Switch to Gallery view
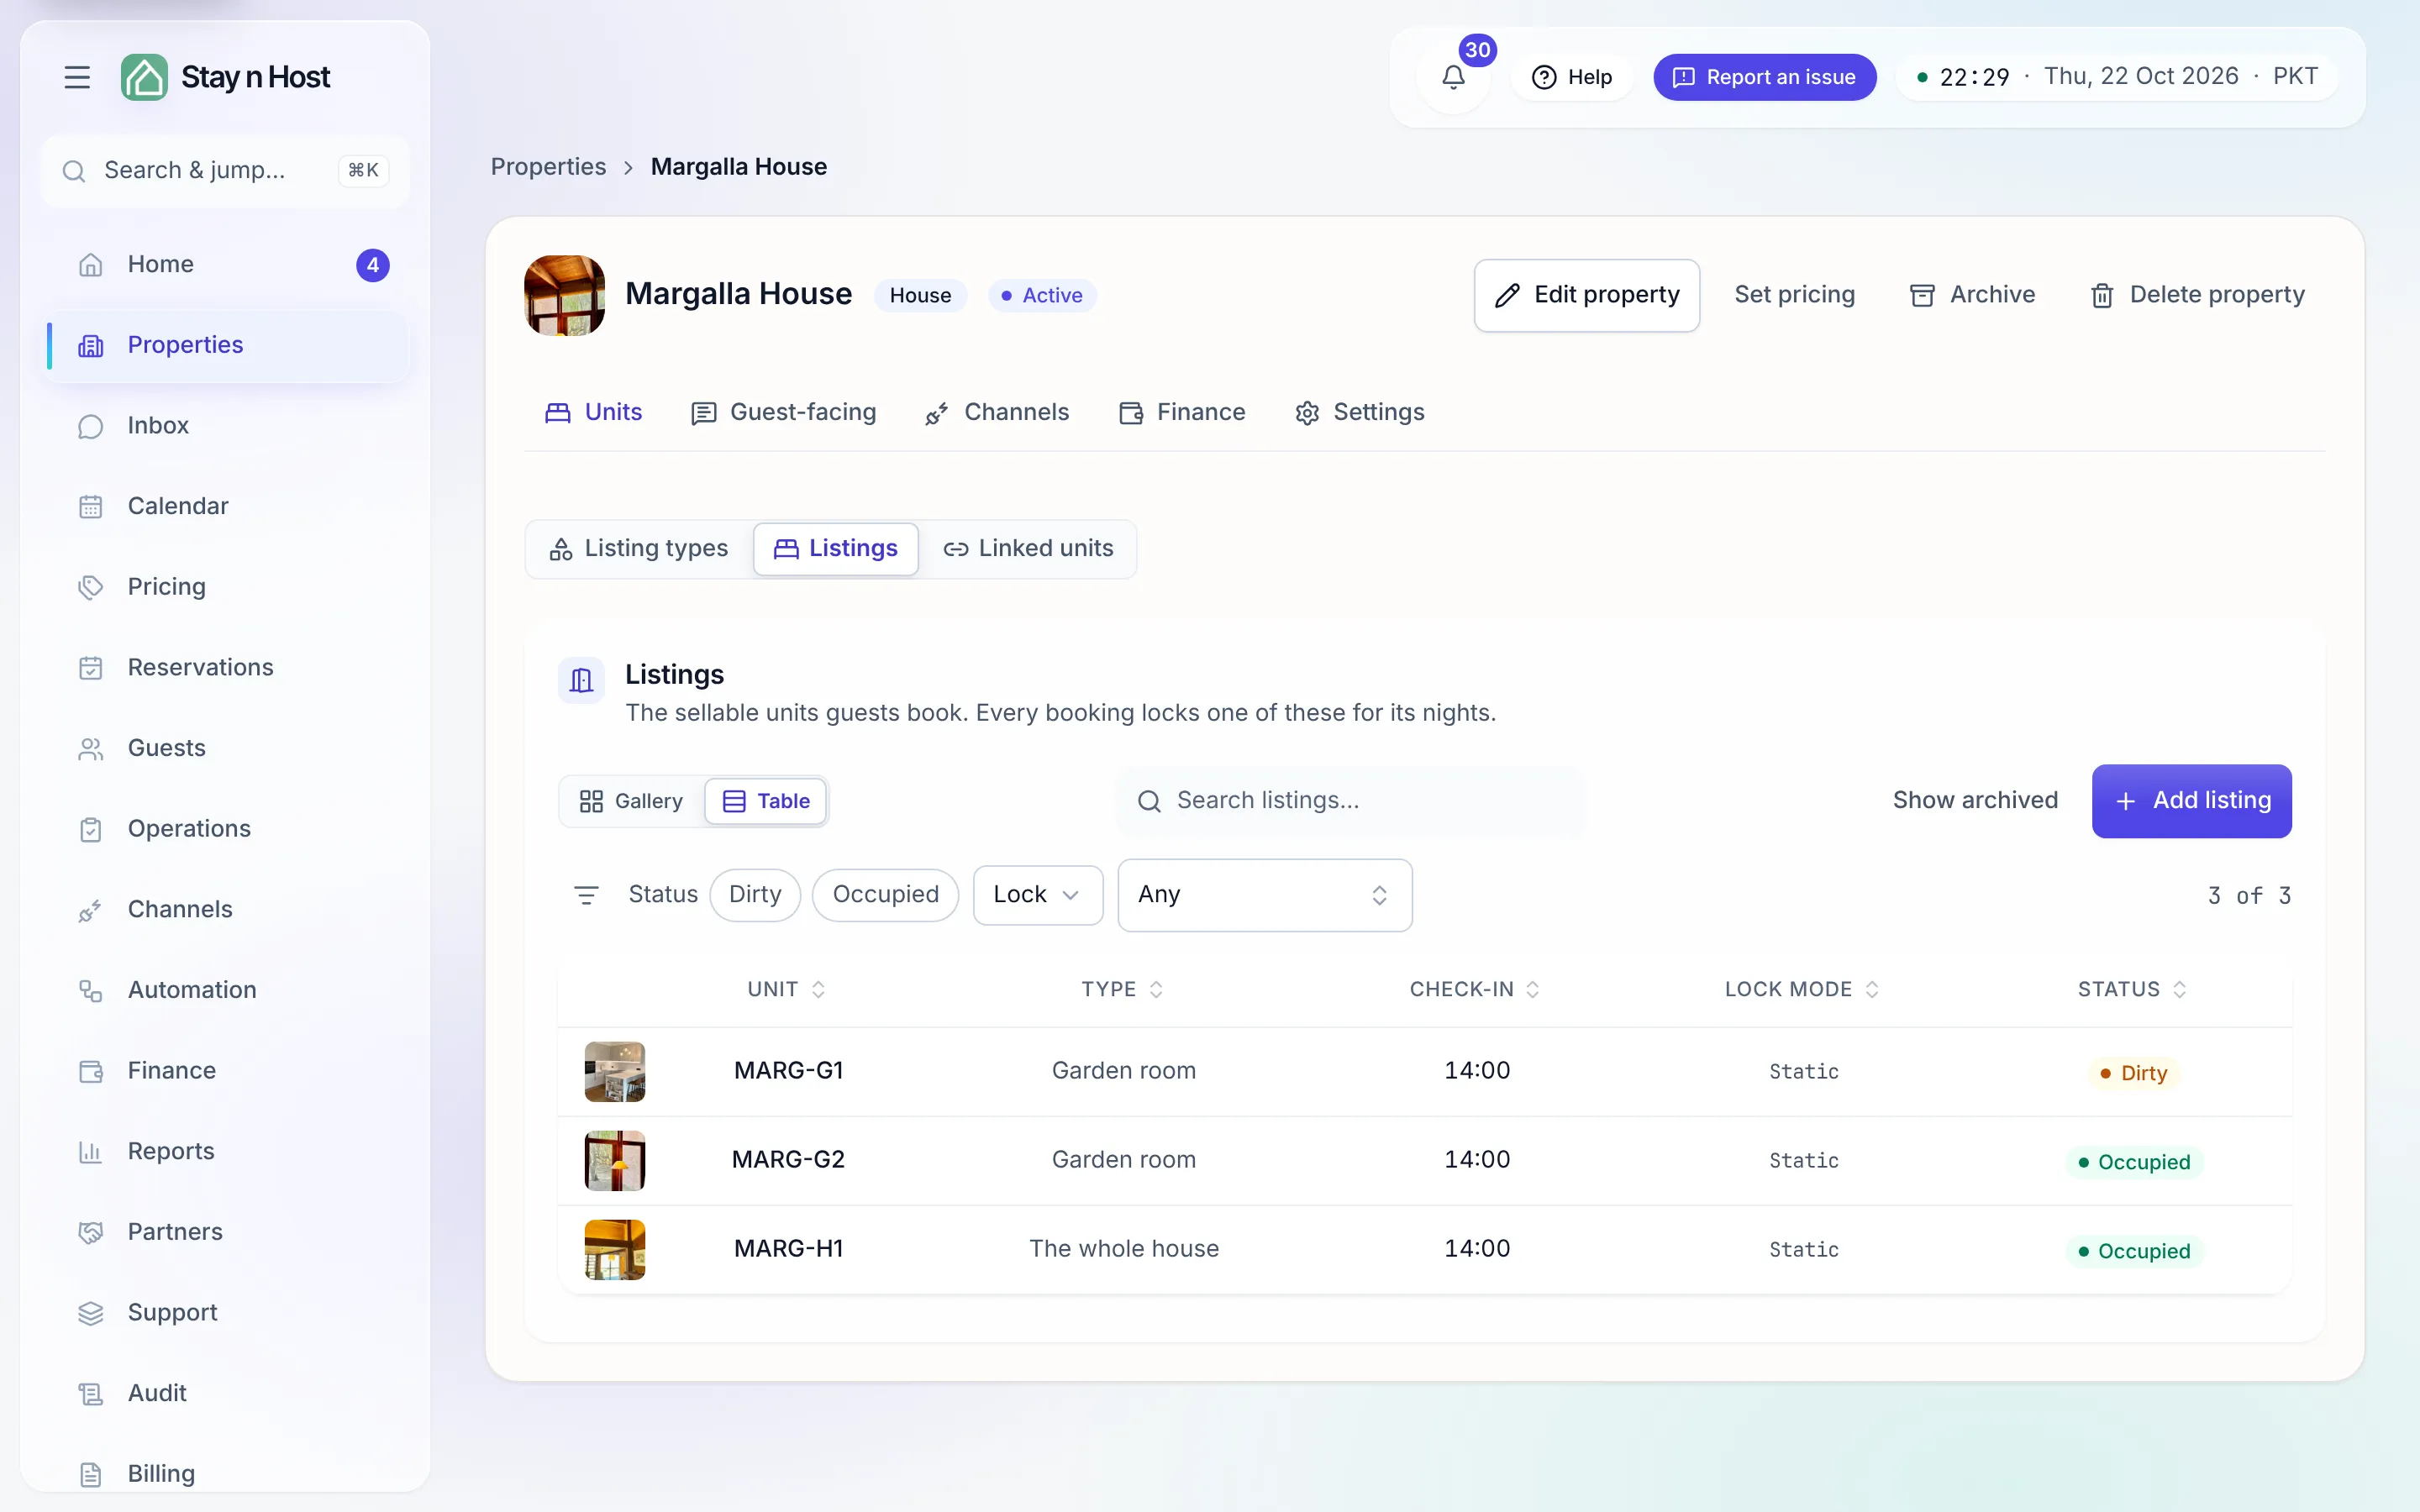The height and width of the screenshot is (1512, 2420). click(631, 801)
